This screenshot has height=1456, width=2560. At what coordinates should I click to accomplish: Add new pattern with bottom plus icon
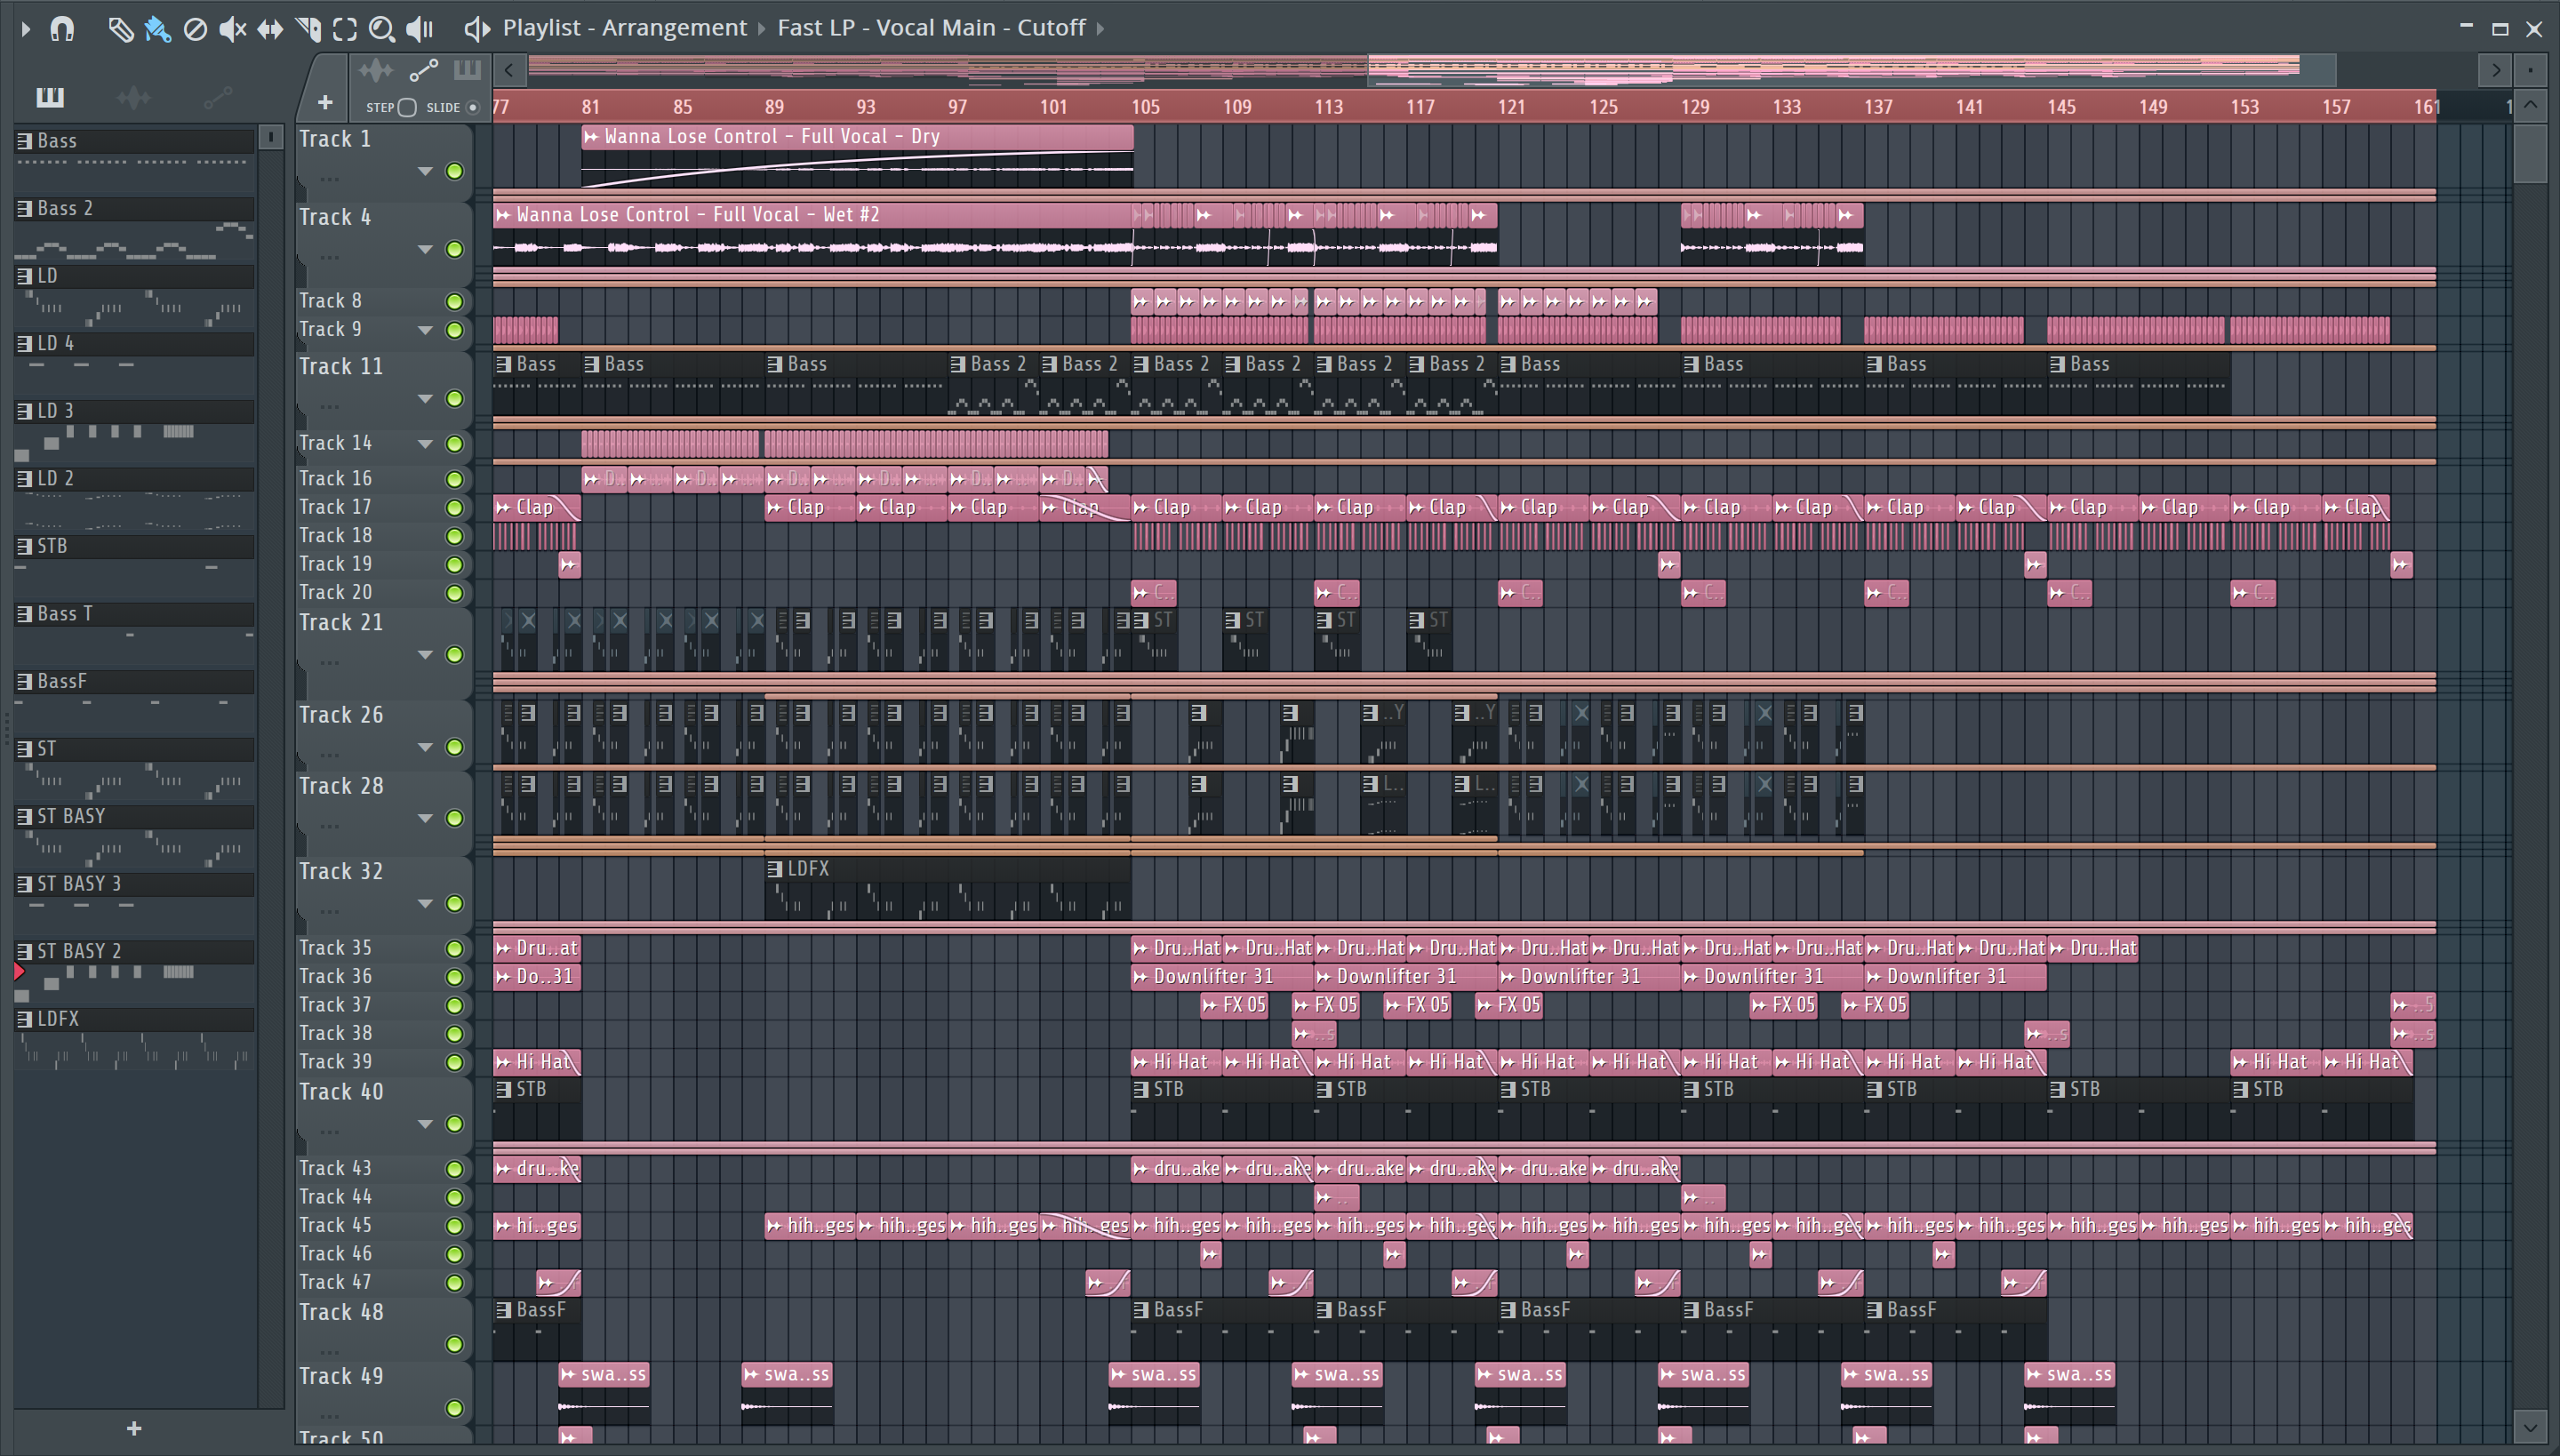(x=134, y=1428)
